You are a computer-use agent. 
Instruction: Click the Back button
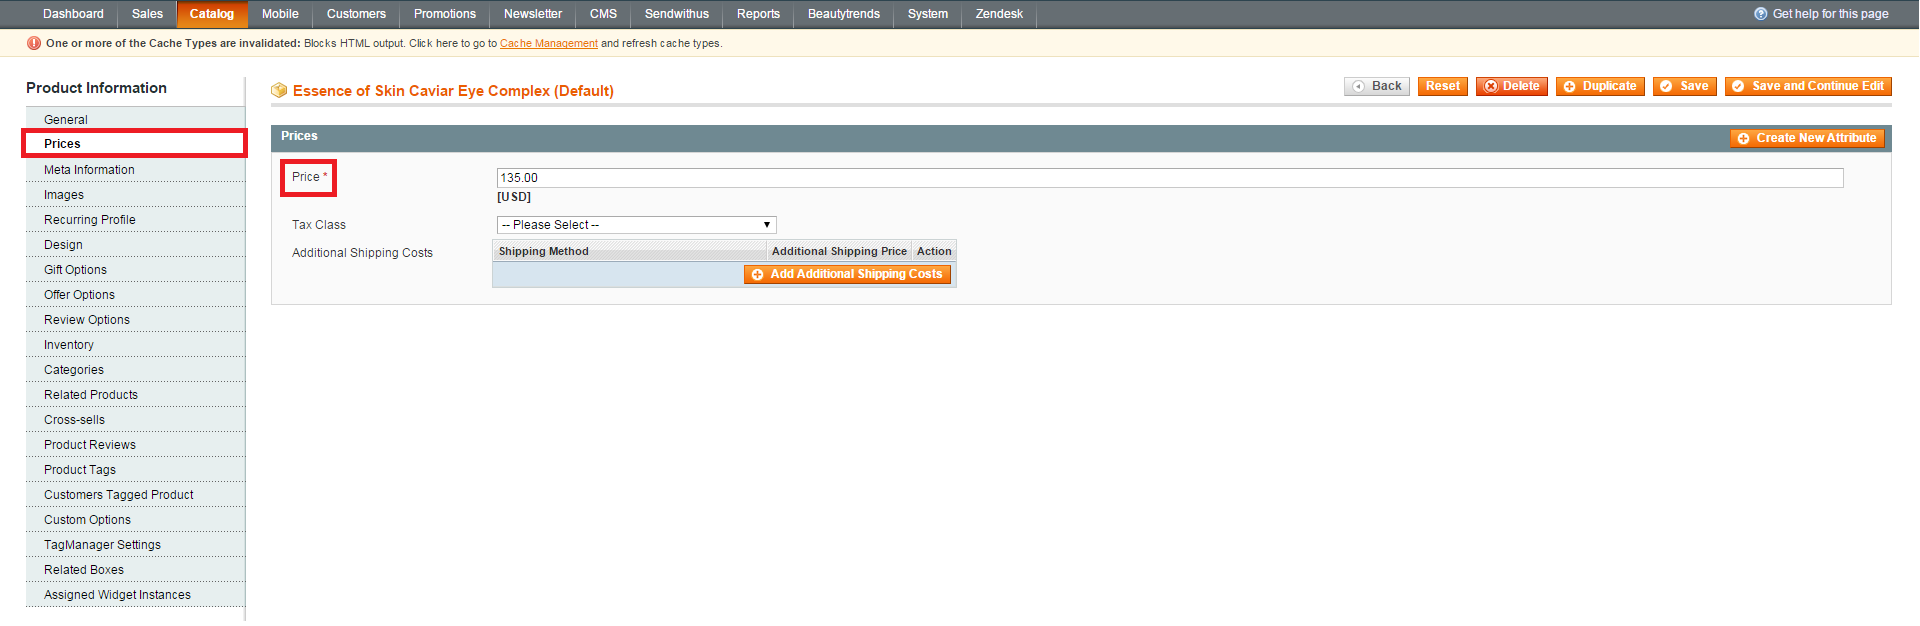(1377, 86)
